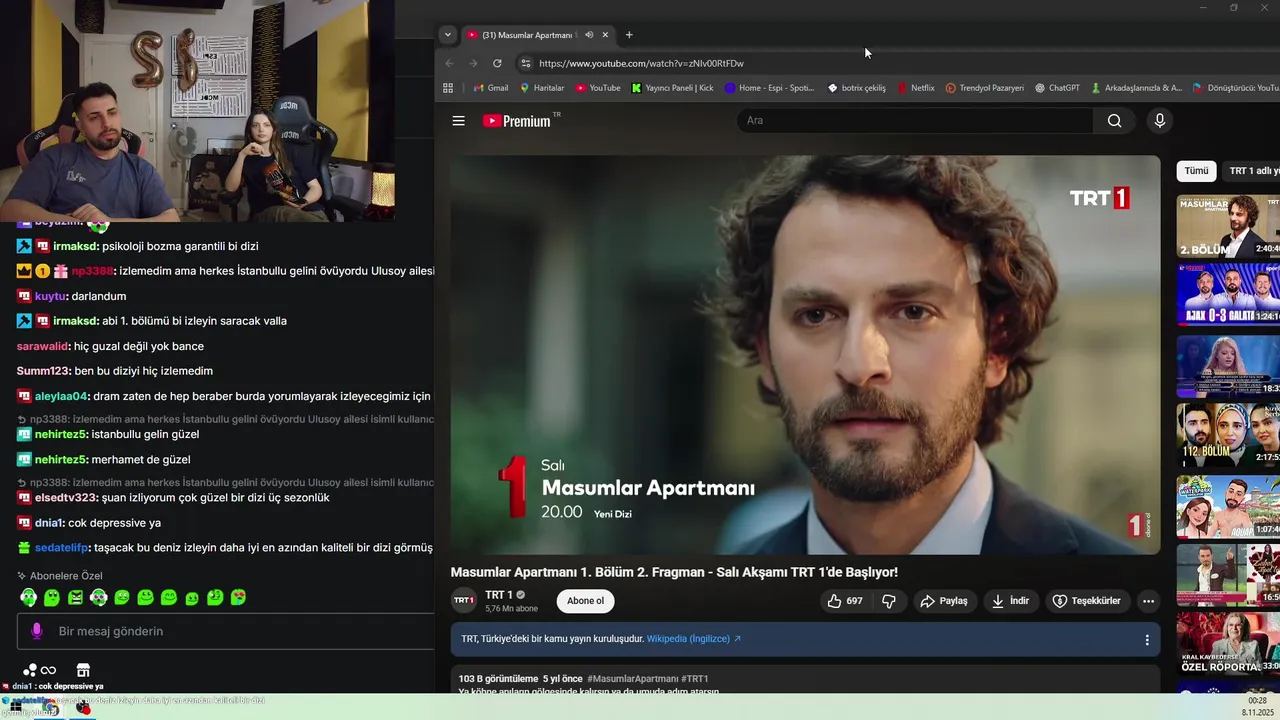Open Masumlar Apartmanı 2. Bölüm suggested video
The width and height of the screenshot is (1280, 720).
[x=1228, y=226]
